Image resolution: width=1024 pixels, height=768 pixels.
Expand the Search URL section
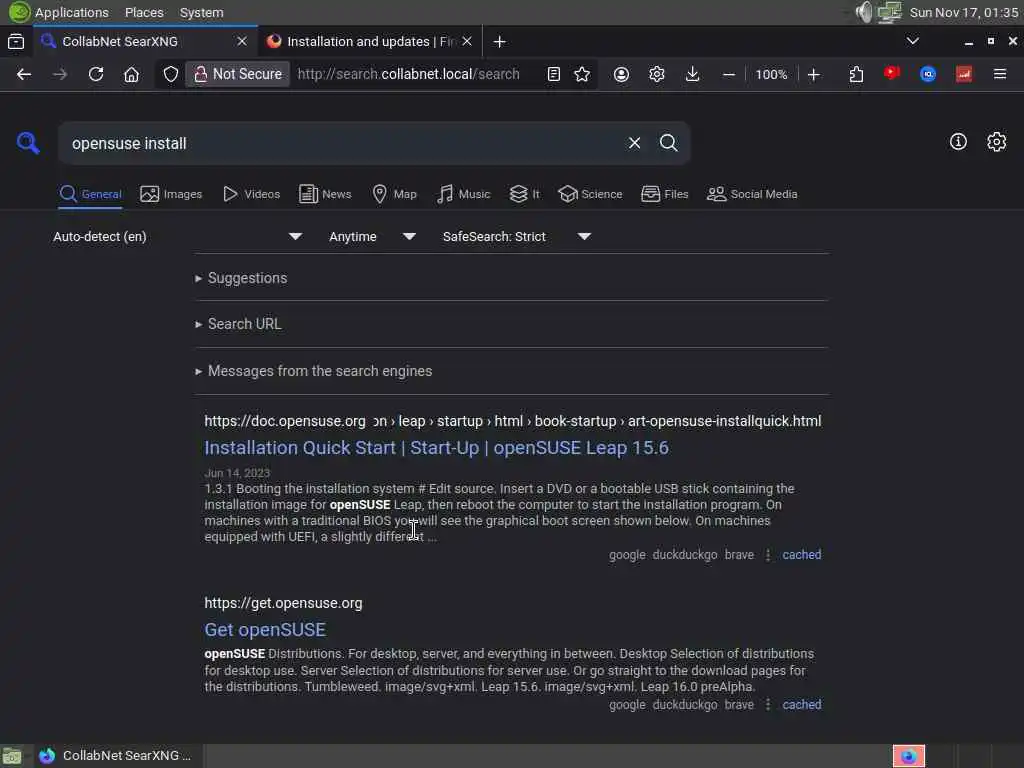point(238,324)
